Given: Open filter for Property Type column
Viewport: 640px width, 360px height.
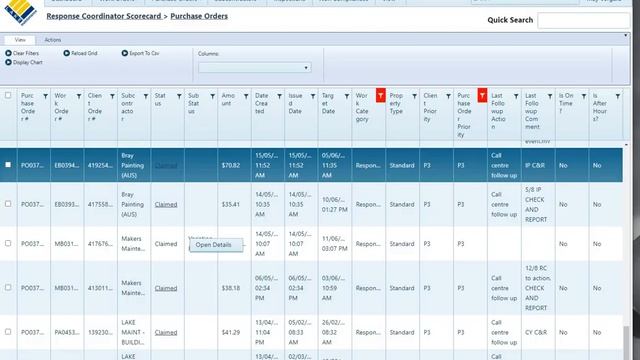Looking at the screenshot, I should point(415,96).
